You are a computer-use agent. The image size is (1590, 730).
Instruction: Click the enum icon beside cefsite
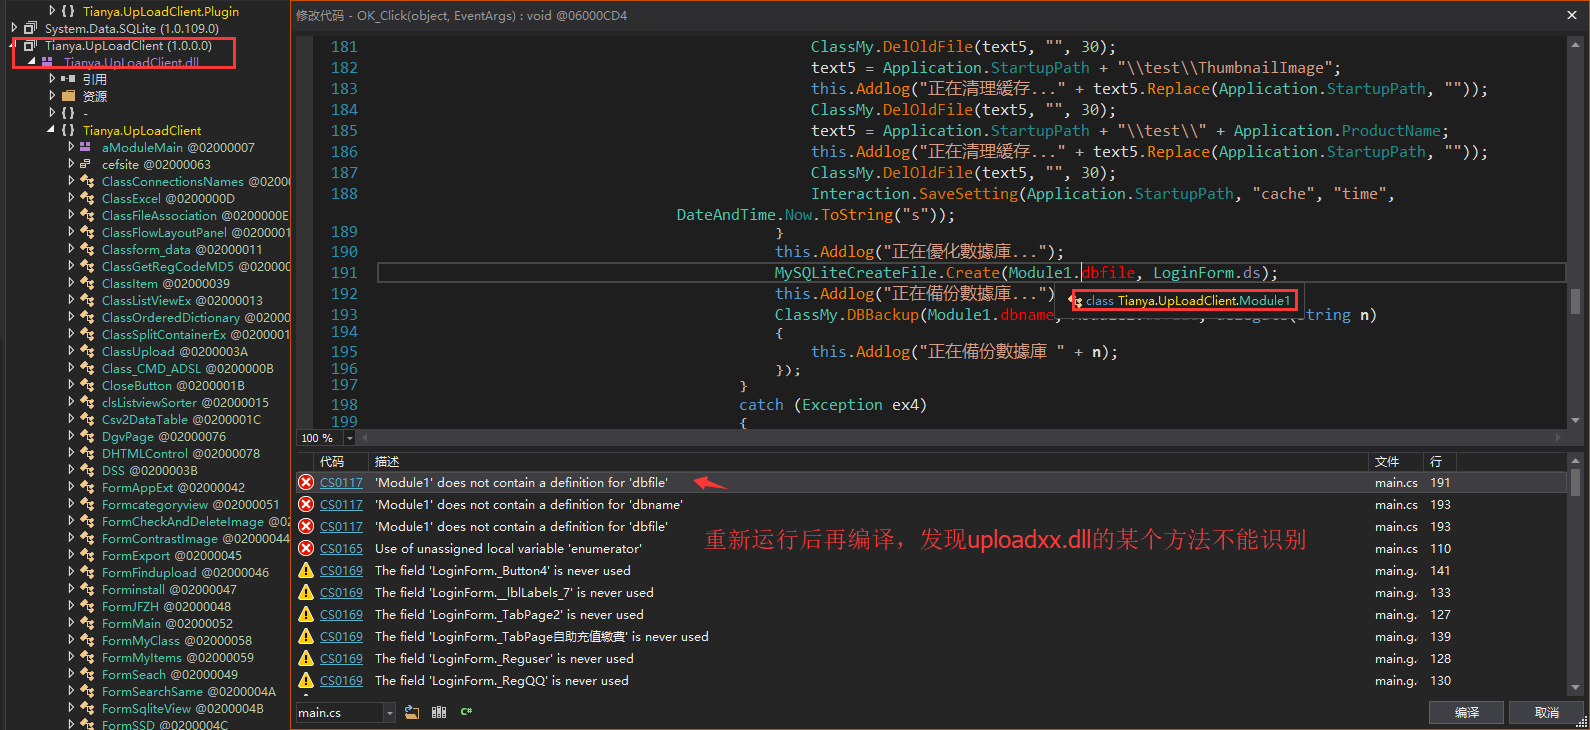point(85,164)
